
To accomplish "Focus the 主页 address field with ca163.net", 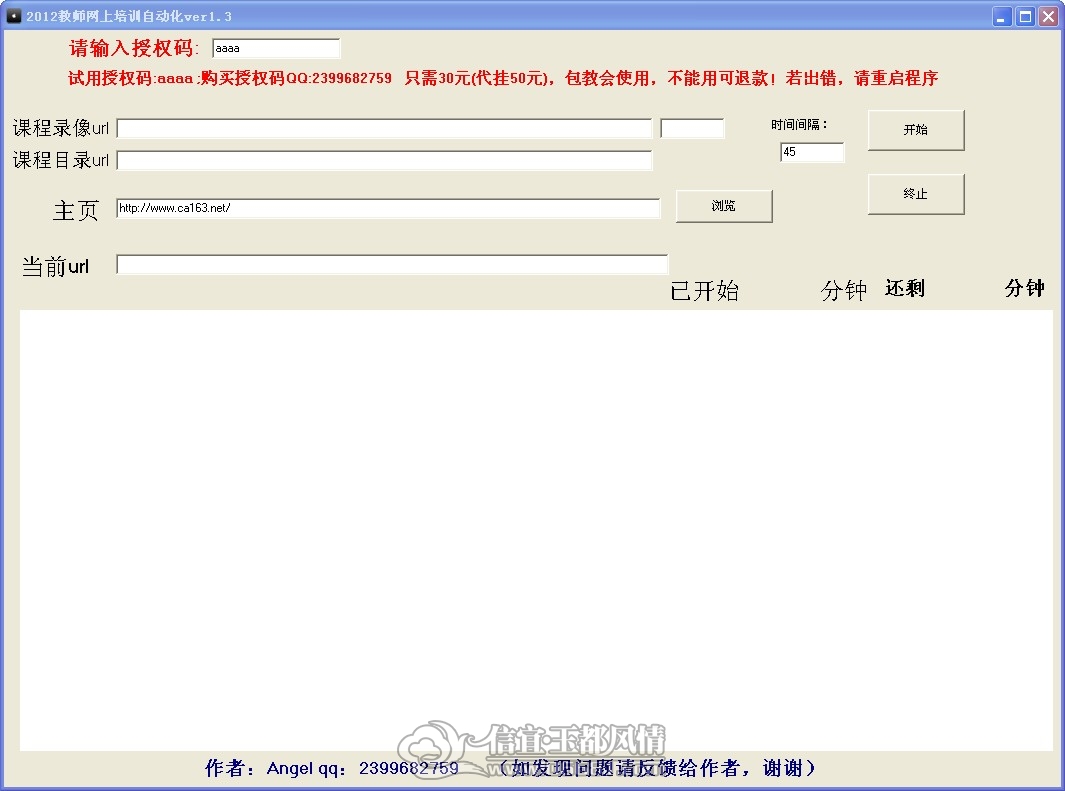I will (388, 208).
